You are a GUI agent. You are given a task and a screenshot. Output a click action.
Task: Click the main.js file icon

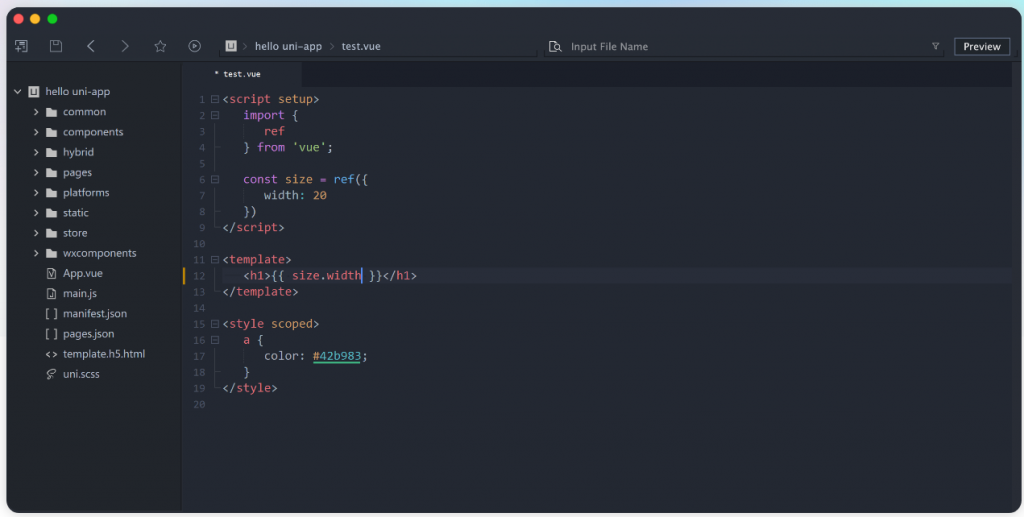pyautogui.click(x=52, y=294)
